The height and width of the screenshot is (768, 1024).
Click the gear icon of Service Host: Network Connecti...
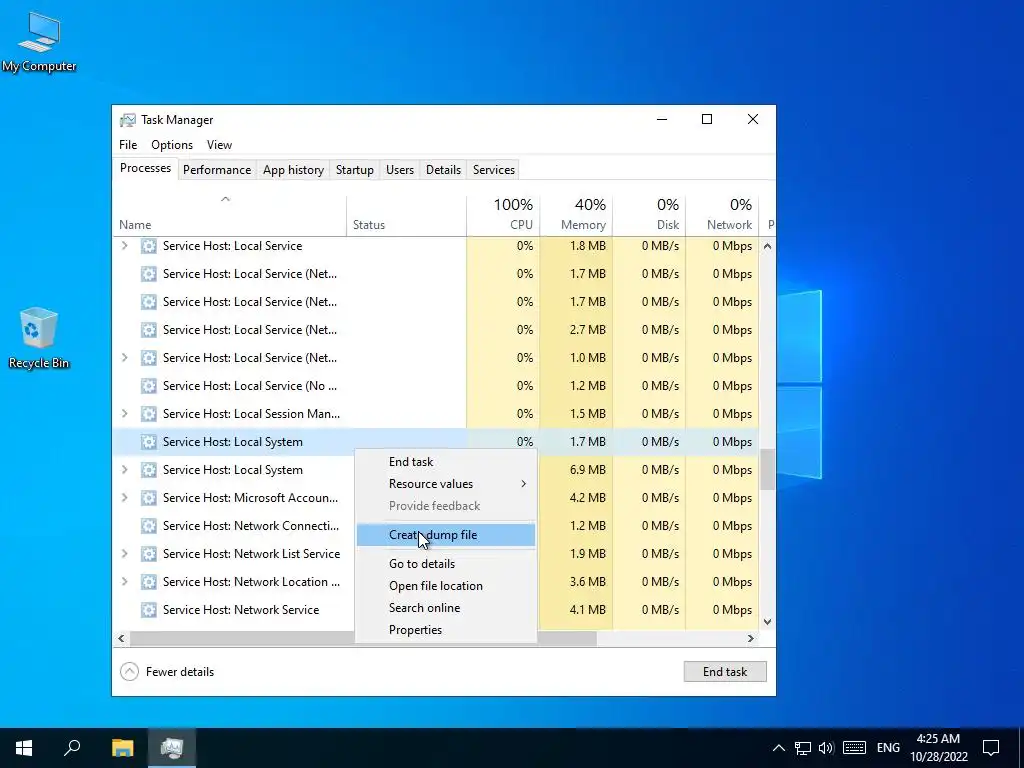[149, 526]
